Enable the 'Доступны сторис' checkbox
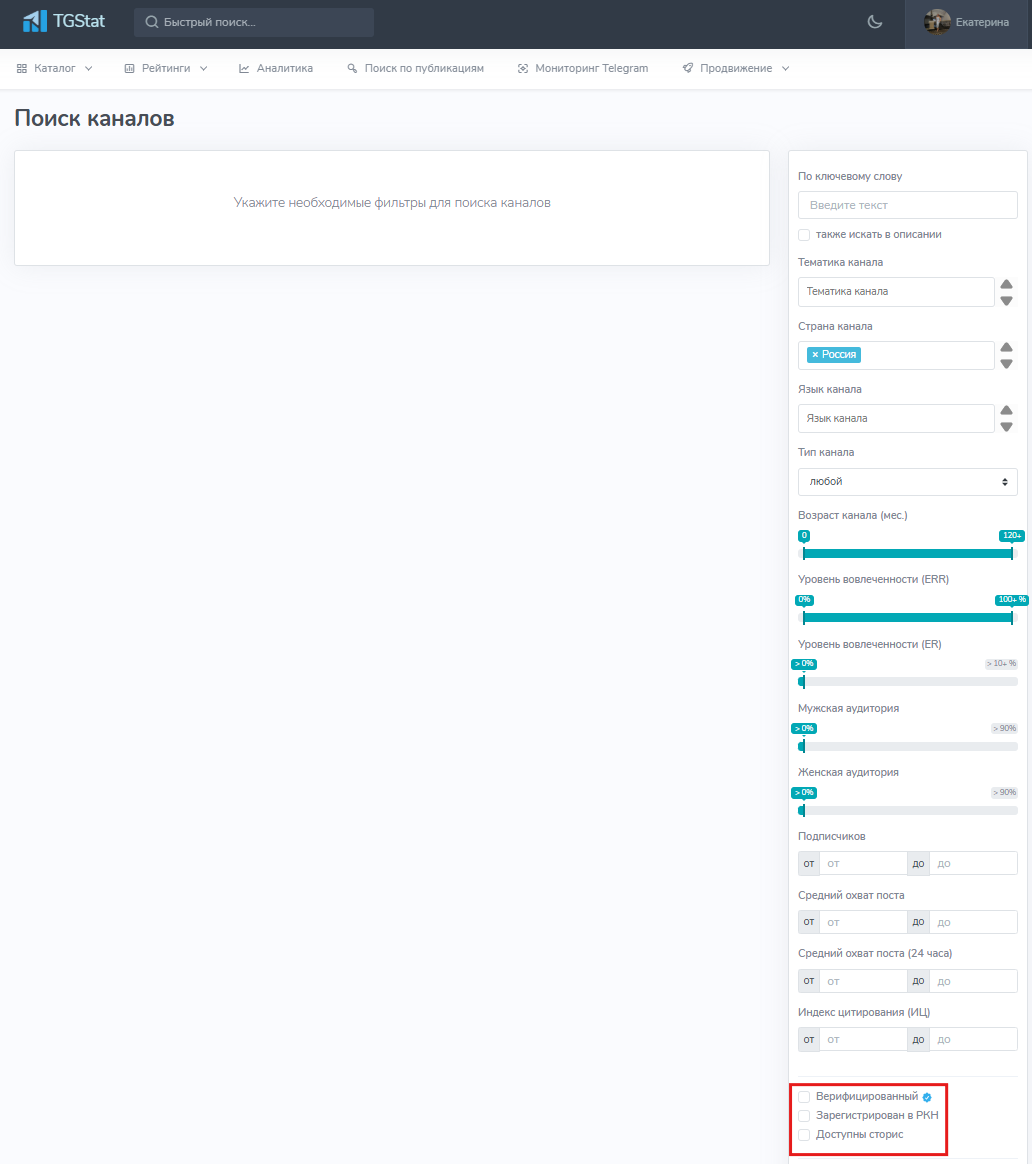The height and width of the screenshot is (1164, 1032). 804,1135
